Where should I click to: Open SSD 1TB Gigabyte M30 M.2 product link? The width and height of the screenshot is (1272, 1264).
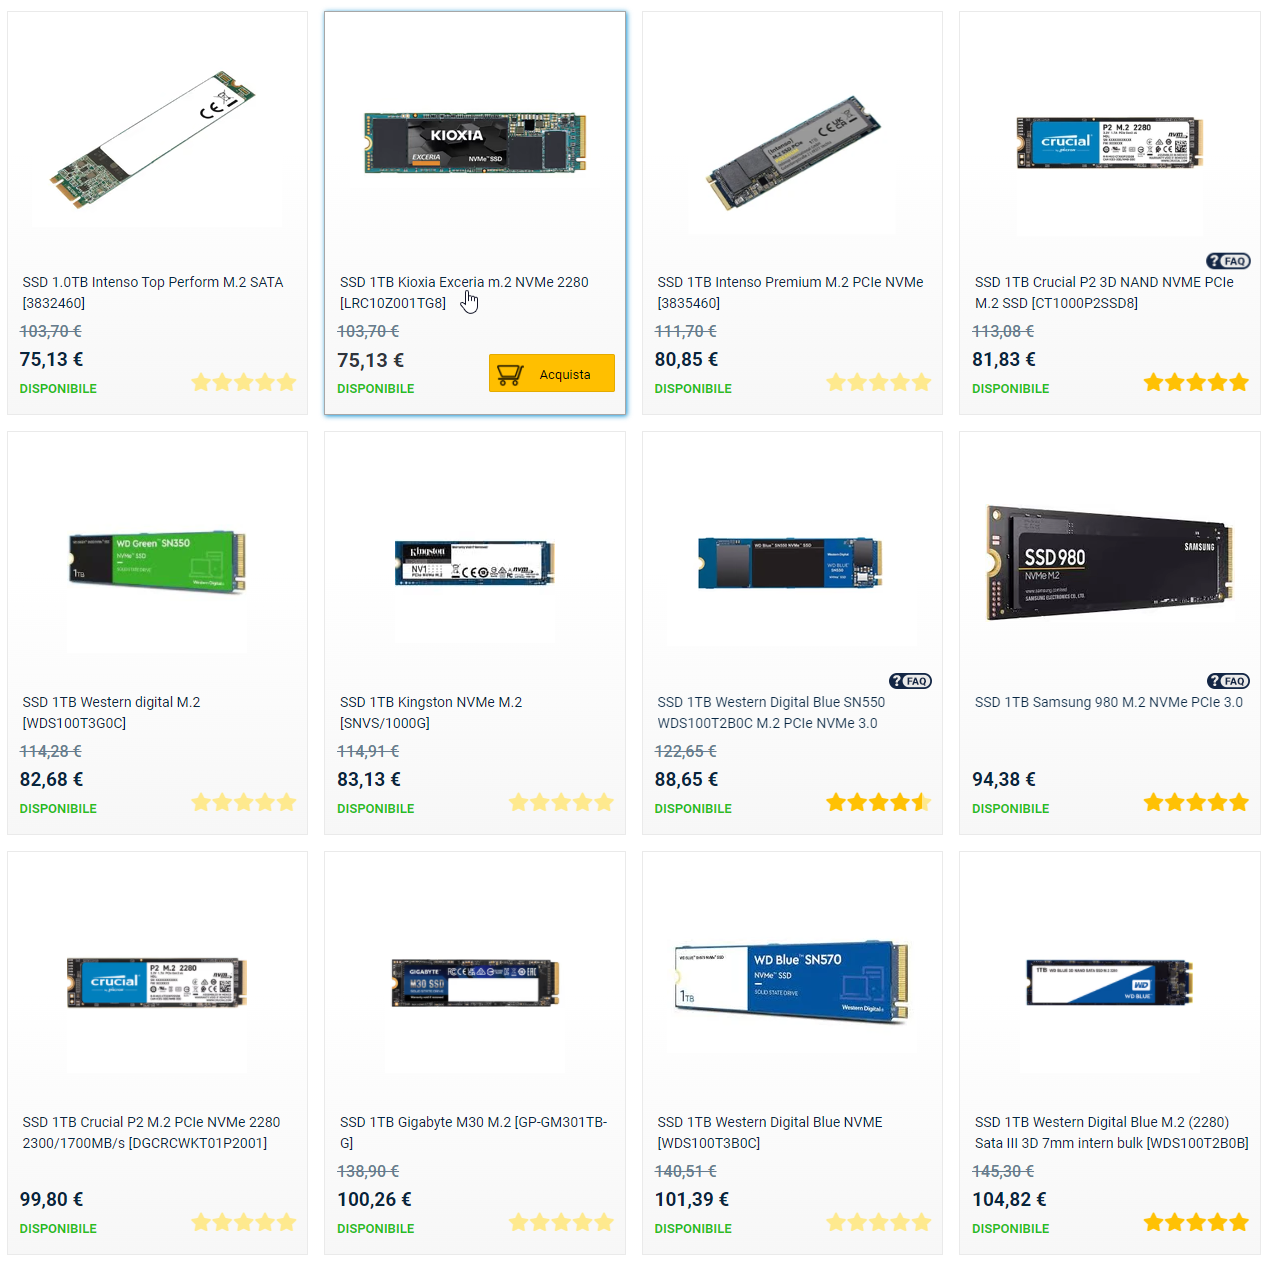coord(473,1132)
